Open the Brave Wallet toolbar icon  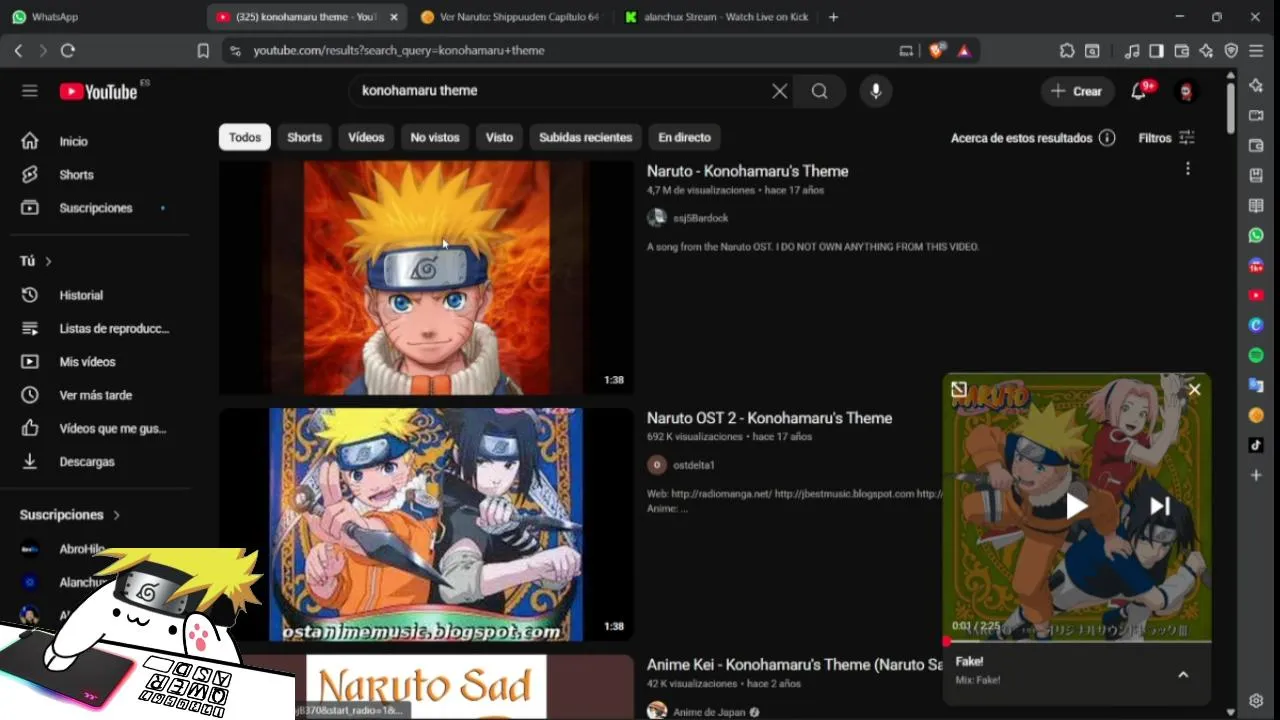[x=1182, y=50]
